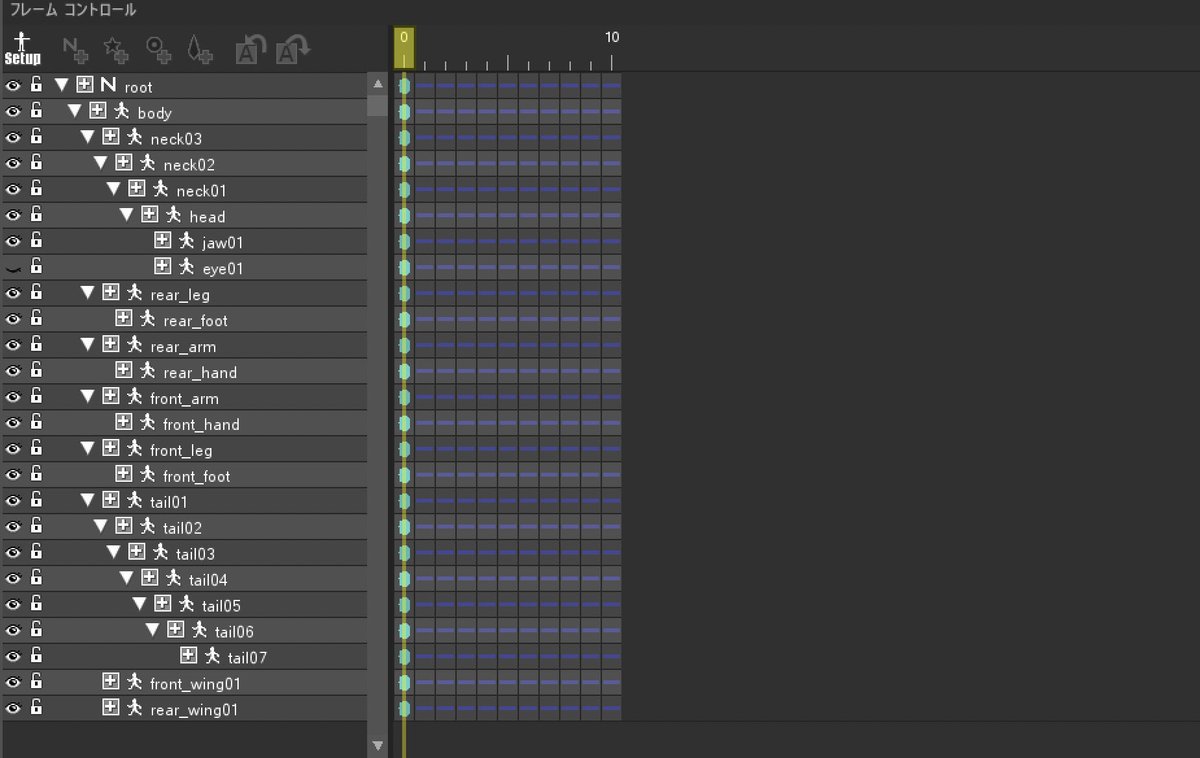
Task: Click the bone figure icon beside body
Action: coord(122,112)
